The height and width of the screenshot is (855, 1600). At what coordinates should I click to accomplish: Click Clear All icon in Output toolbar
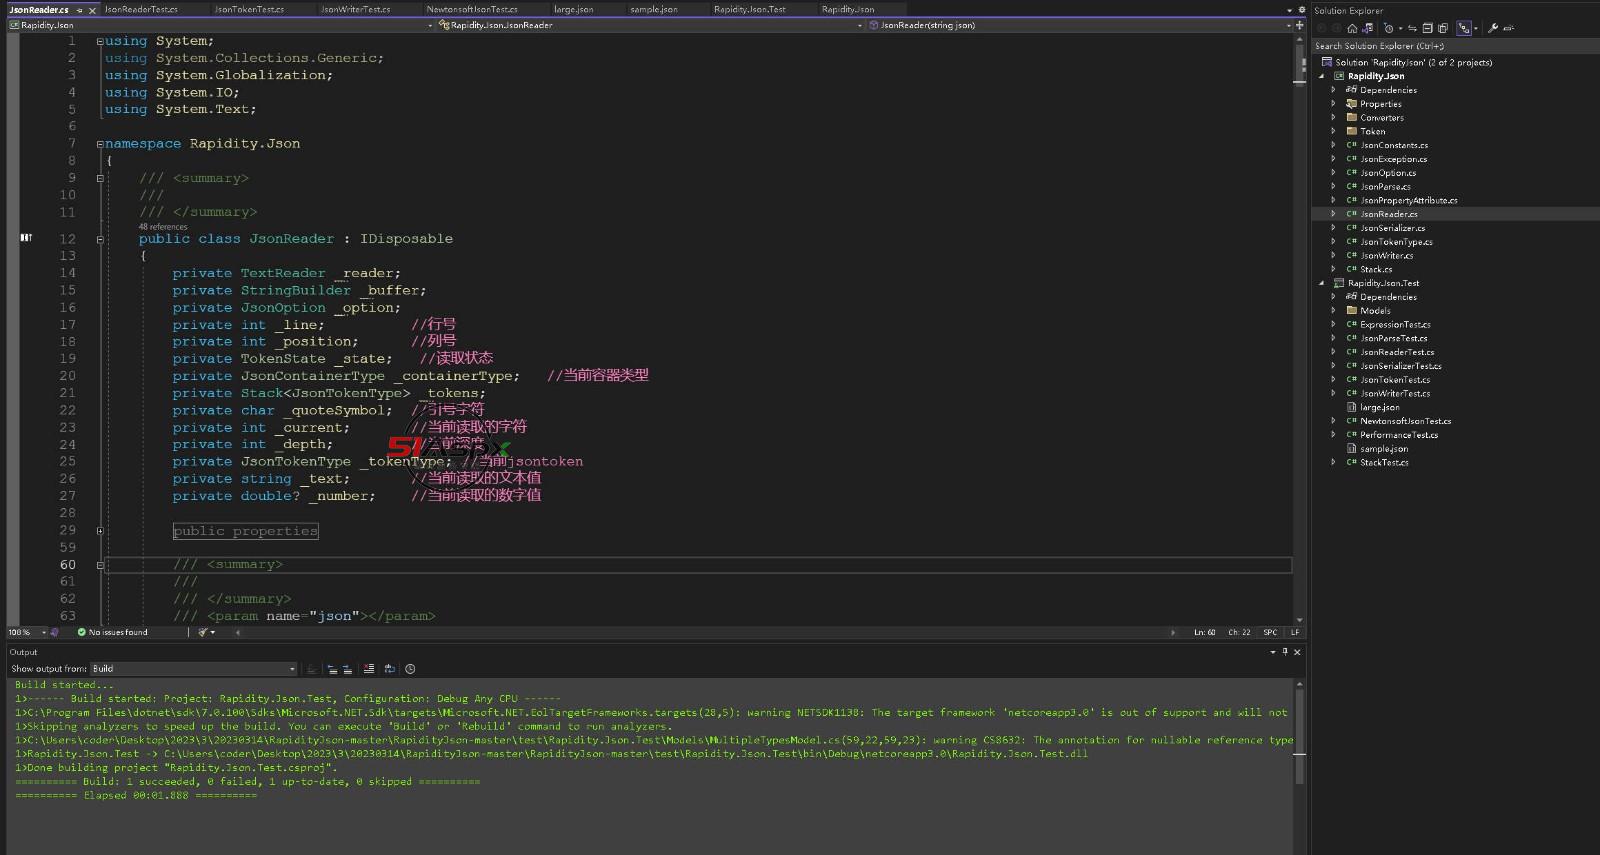(x=369, y=669)
